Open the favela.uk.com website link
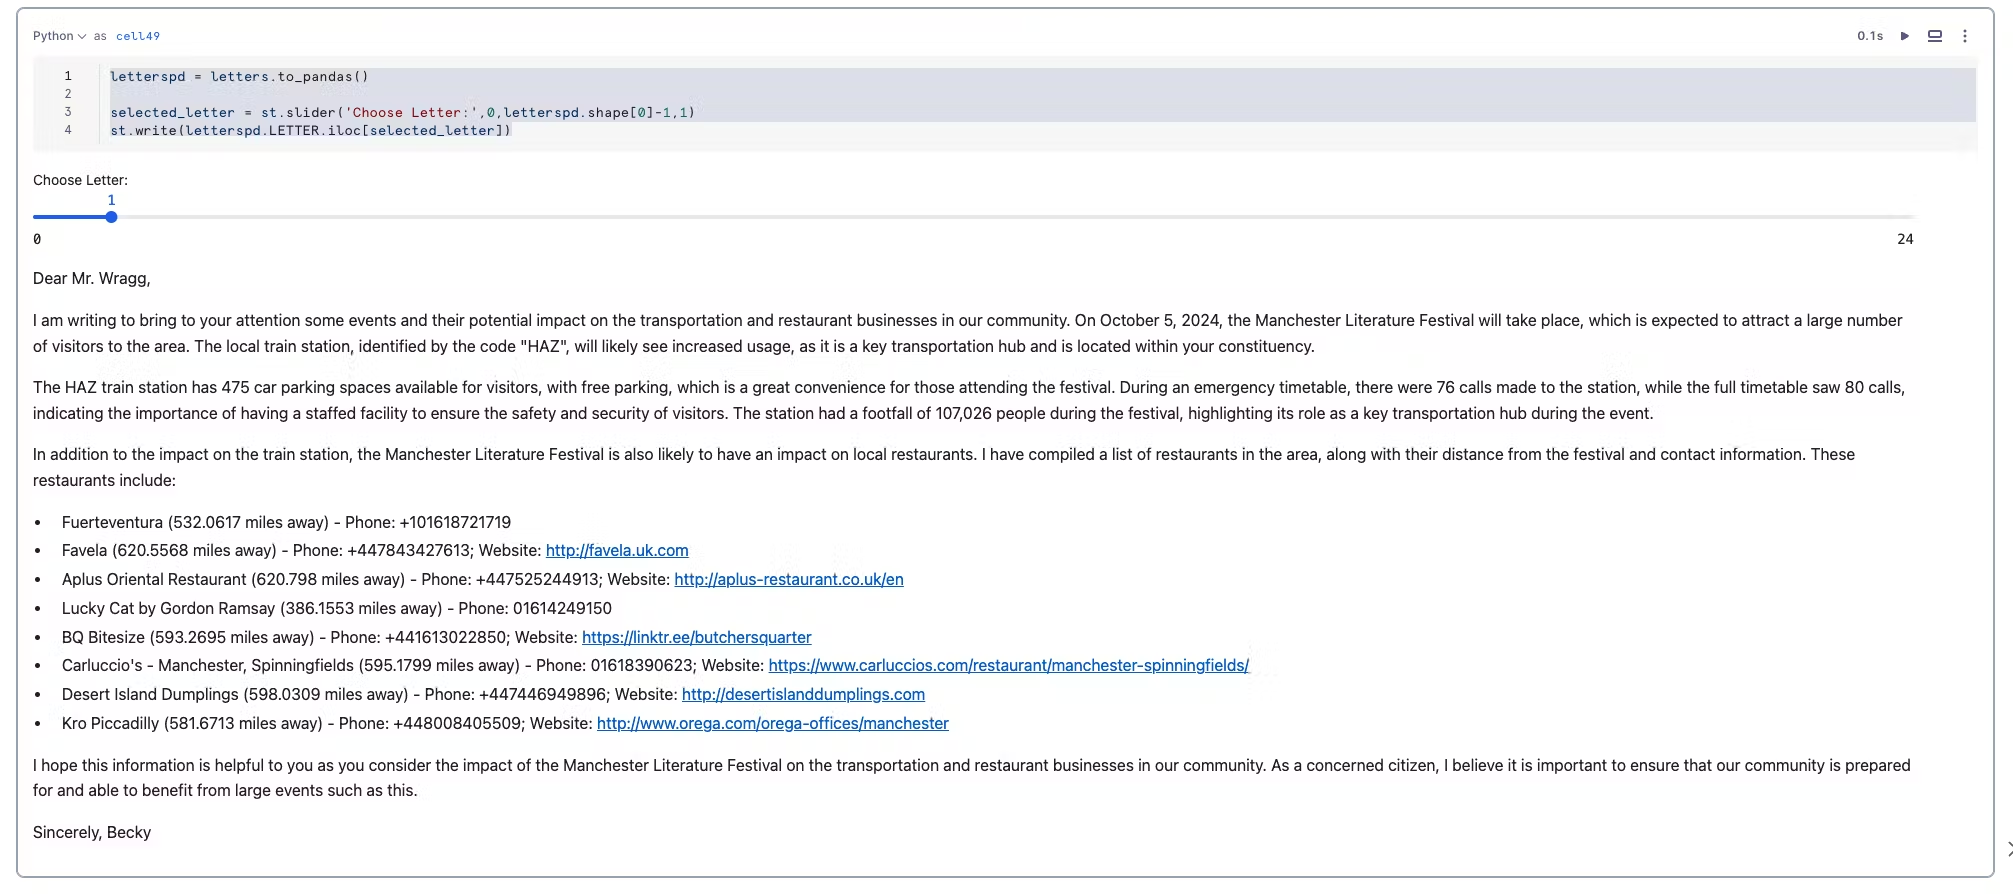 617,551
